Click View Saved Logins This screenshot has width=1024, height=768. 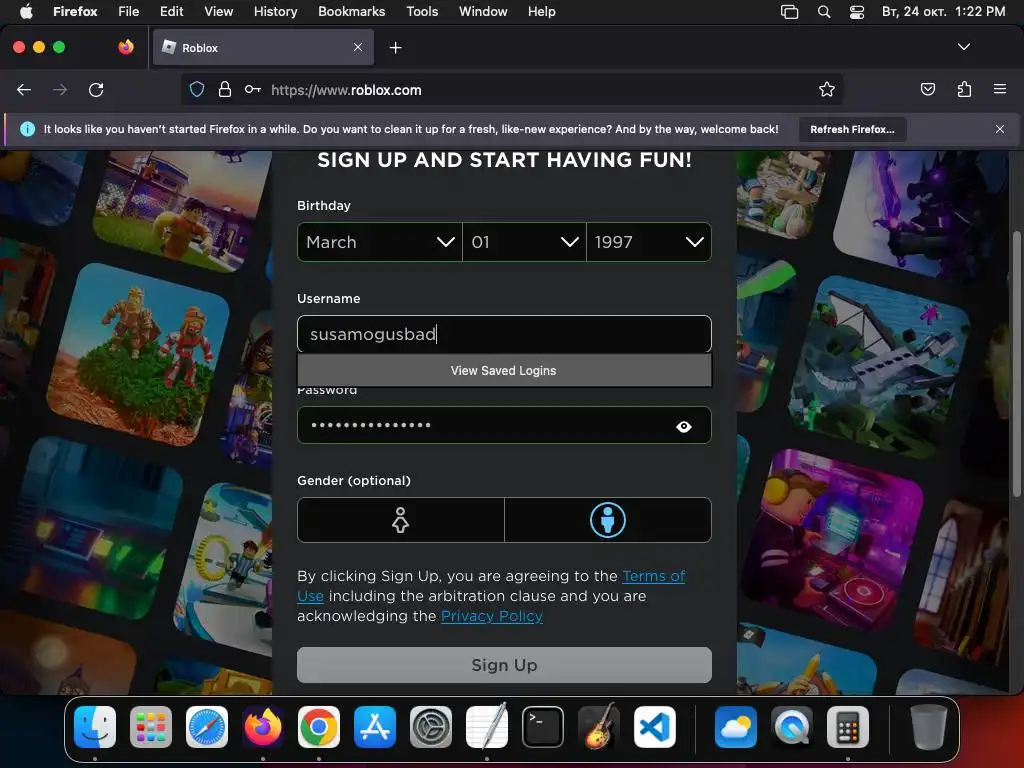(504, 370)
